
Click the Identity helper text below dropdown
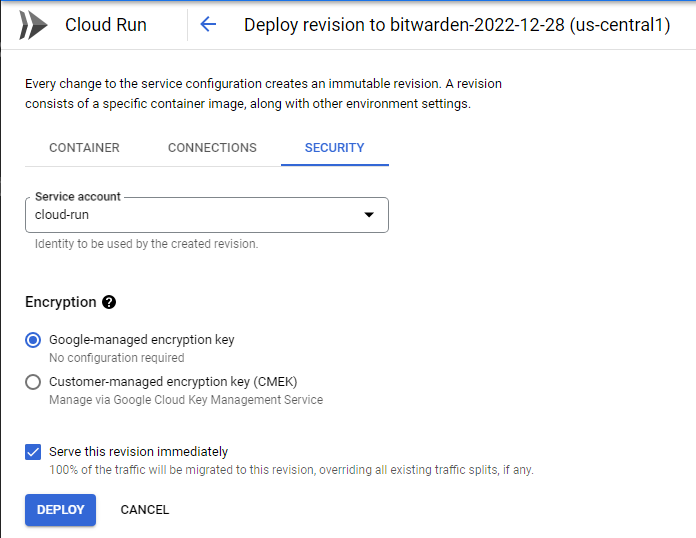pyautogui.click(x=146, y=244)
